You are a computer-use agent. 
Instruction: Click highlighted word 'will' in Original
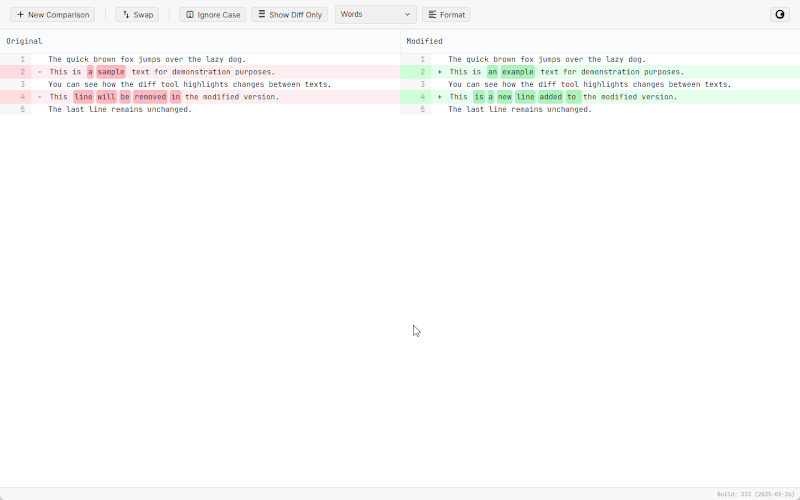pos(107,97)
